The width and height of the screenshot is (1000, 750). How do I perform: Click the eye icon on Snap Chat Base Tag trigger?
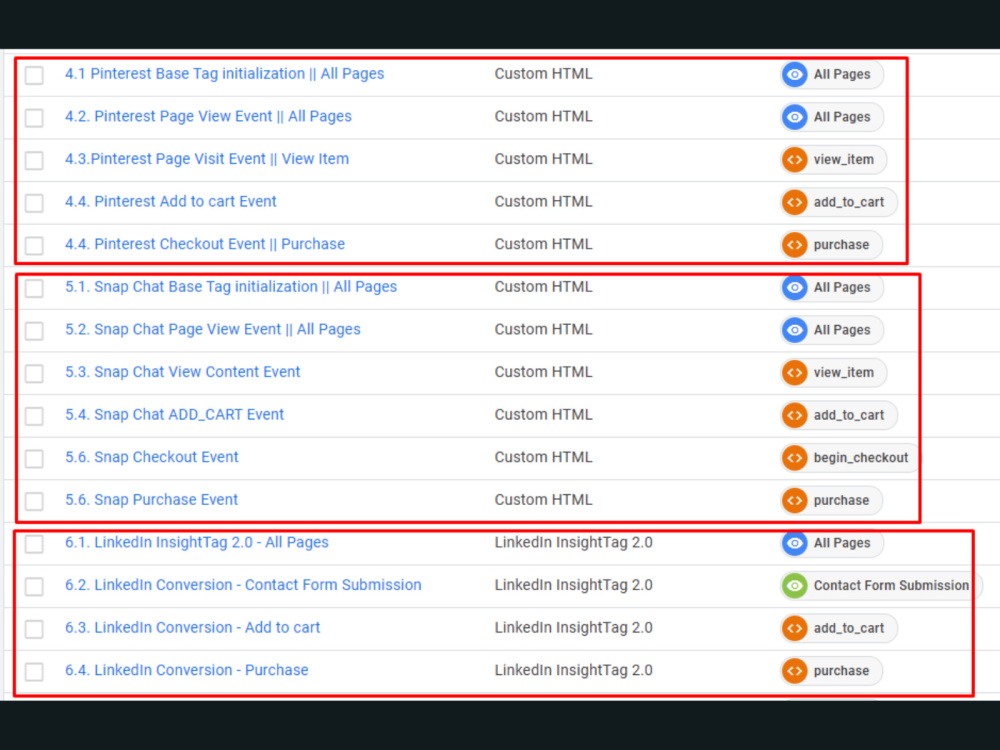pyautogui.click(x=794, y=287)
